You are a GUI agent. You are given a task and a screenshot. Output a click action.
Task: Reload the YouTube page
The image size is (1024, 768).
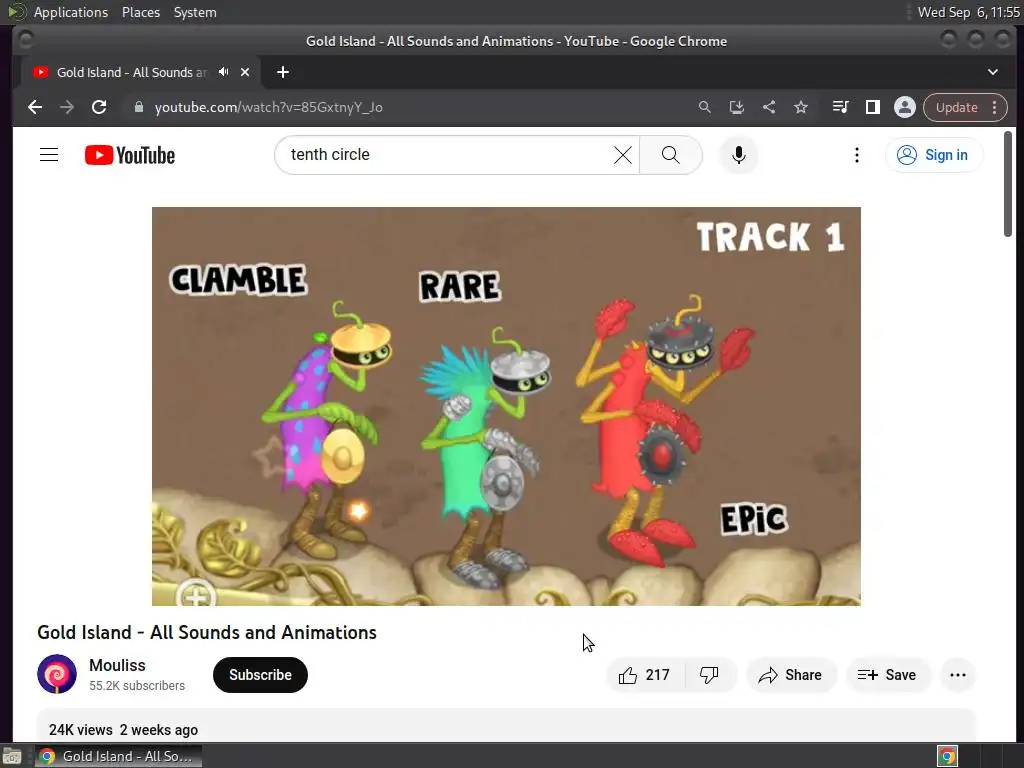click(x=99, y=107)
